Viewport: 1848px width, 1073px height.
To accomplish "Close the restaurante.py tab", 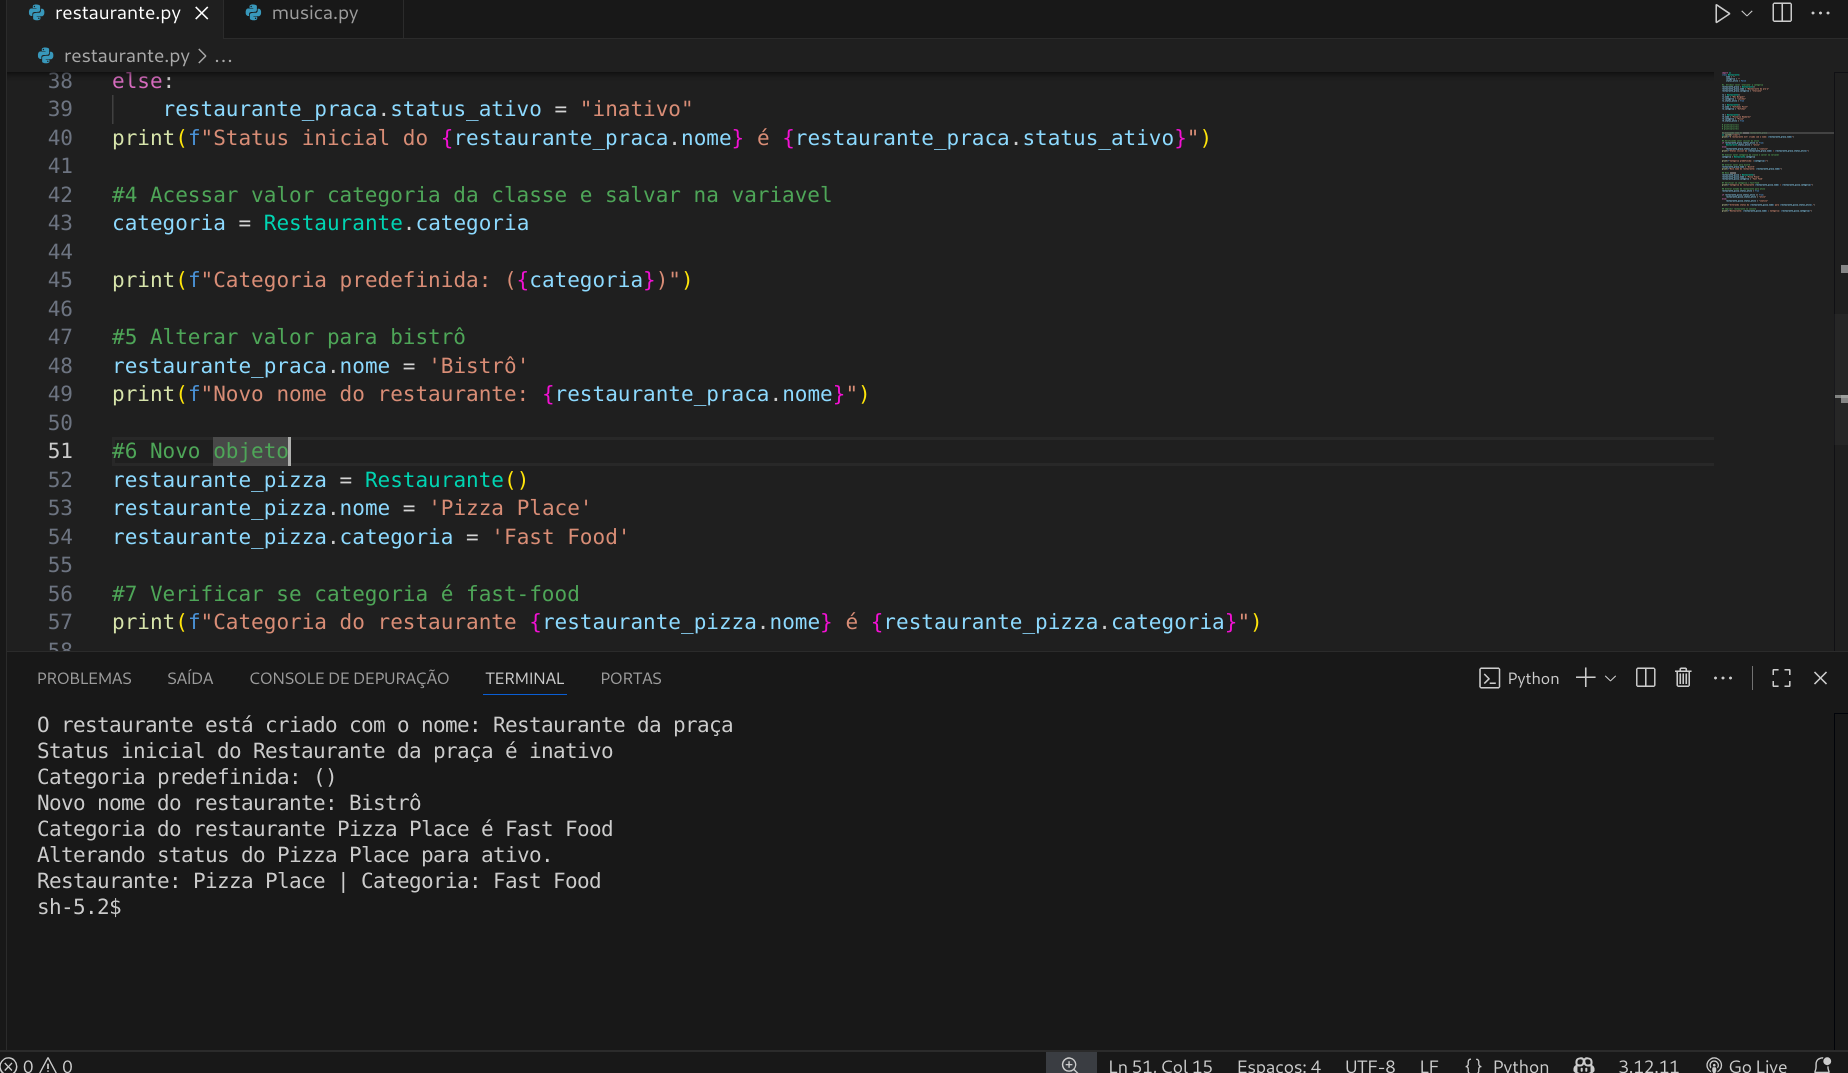I will coord(202,14).
